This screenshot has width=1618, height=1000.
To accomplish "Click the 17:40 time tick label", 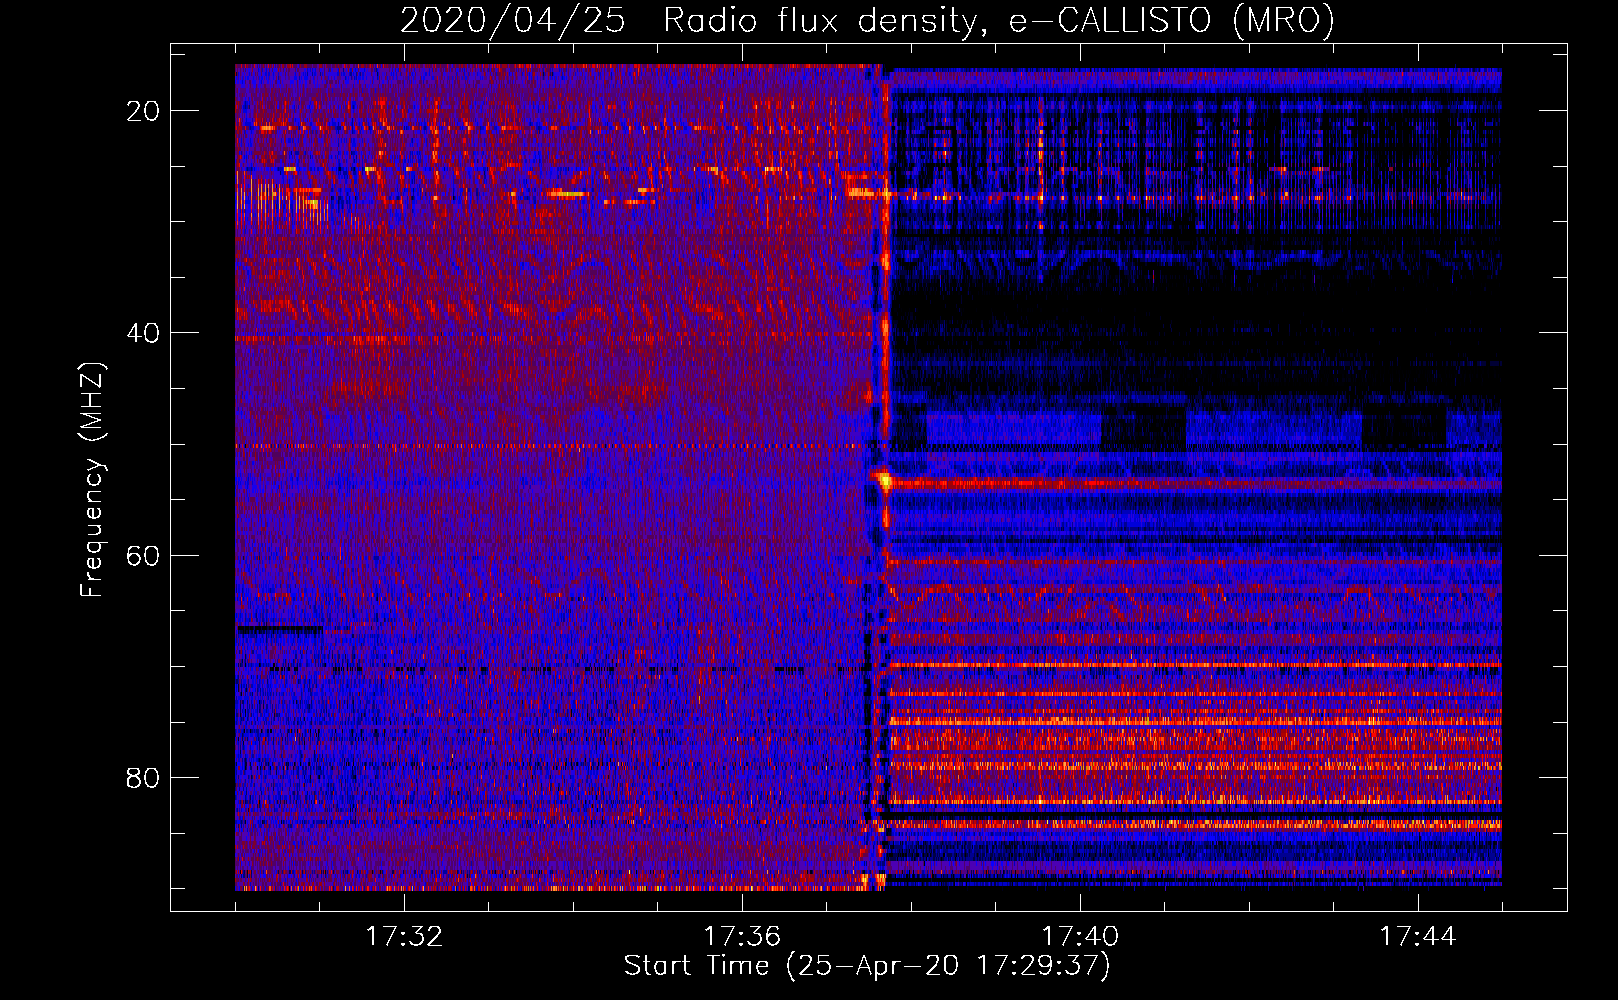I will pos(1080,937).
